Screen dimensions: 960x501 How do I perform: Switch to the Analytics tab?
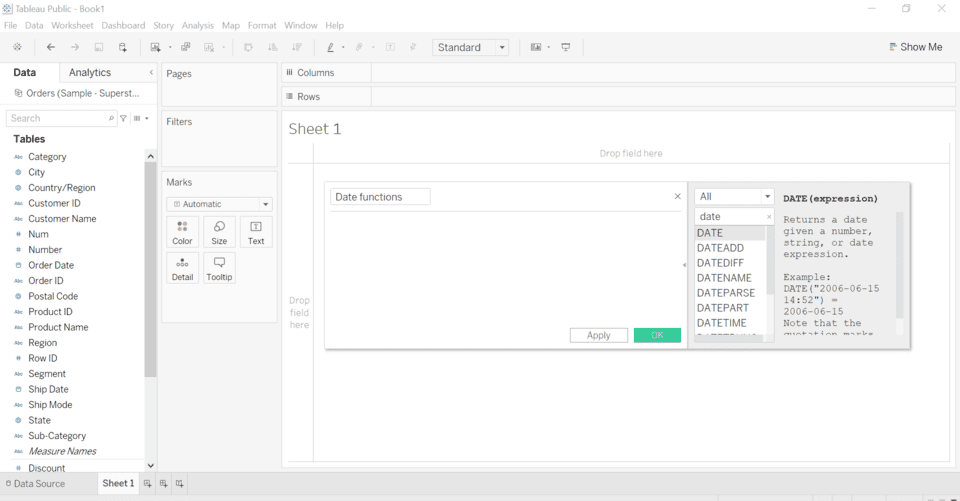click(x=90, y=72)
